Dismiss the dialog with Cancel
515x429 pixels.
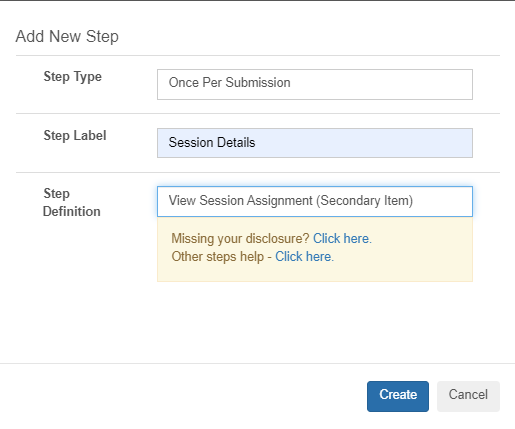point(468,396)
